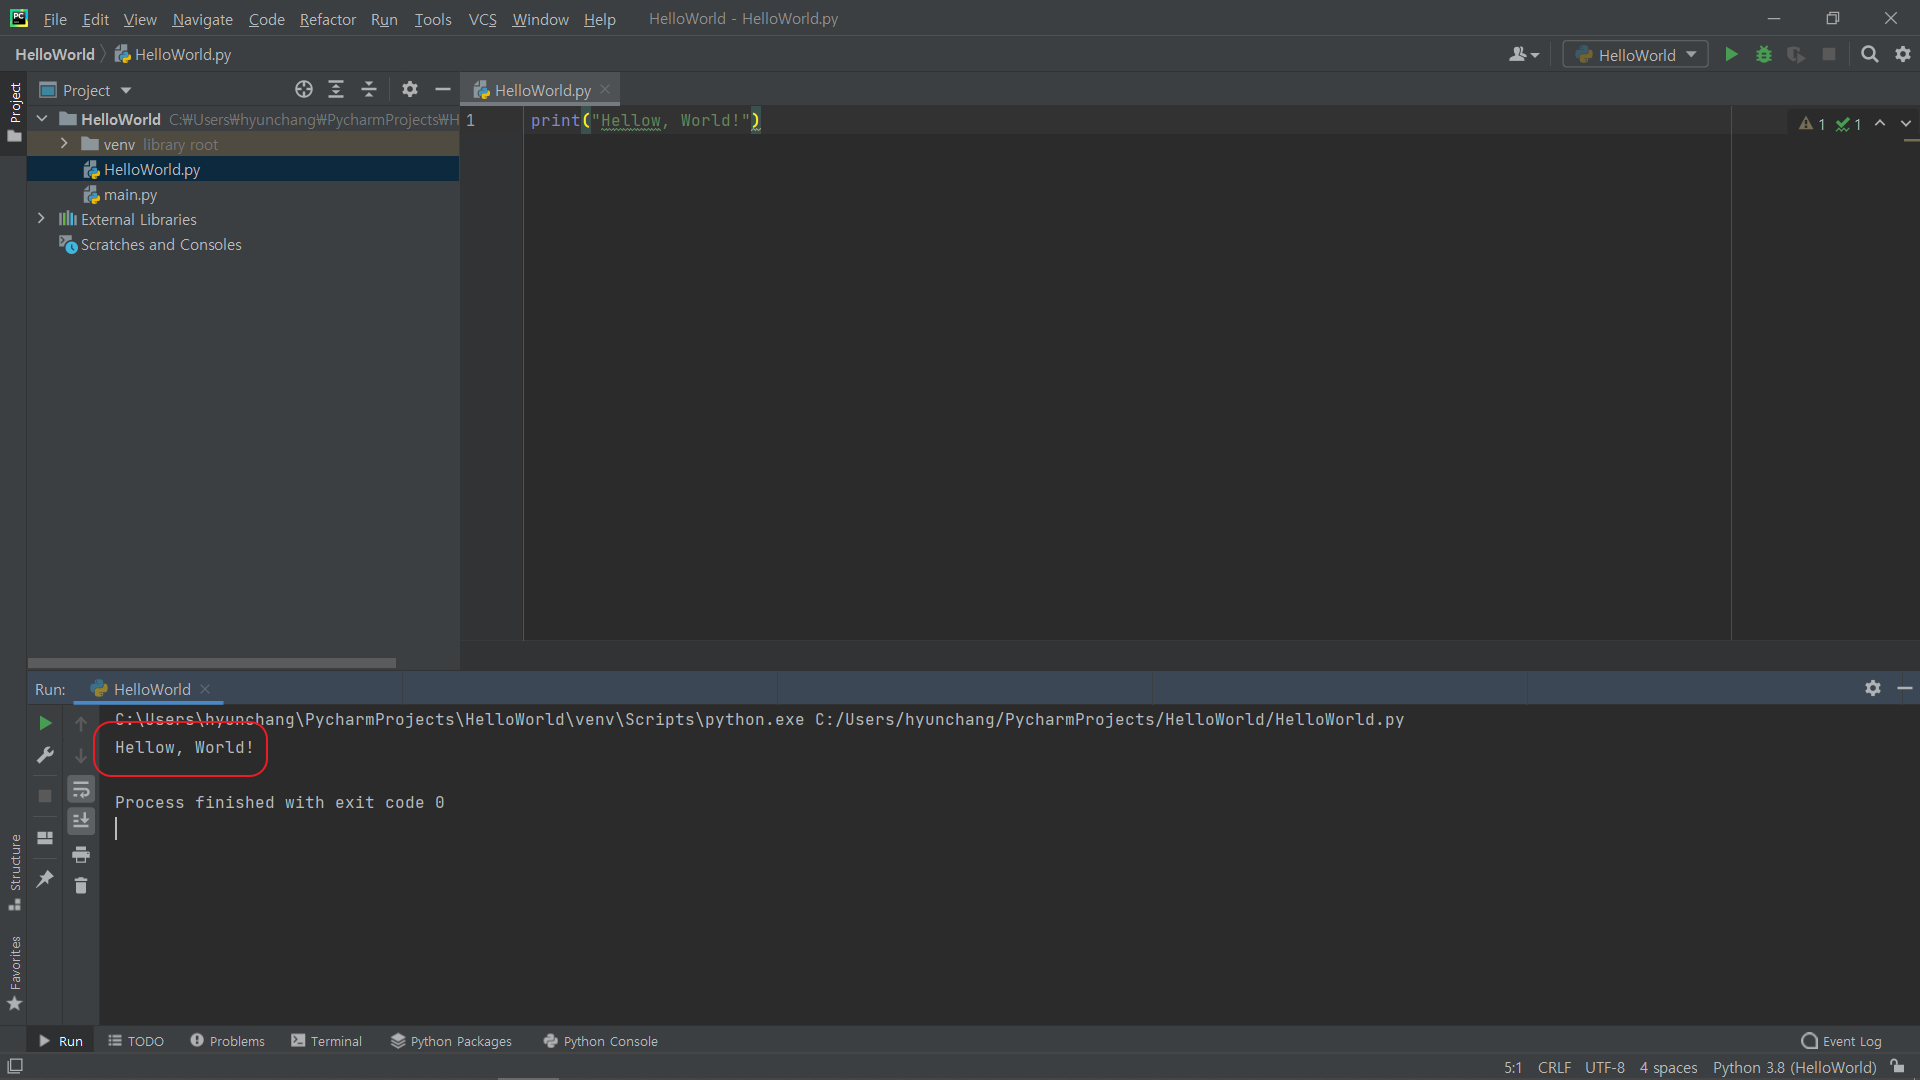This screenshot has height=1080, width=1920.
Task: Click the Locate/Select Opened File target icon
Action: click(x=304, y=90)
